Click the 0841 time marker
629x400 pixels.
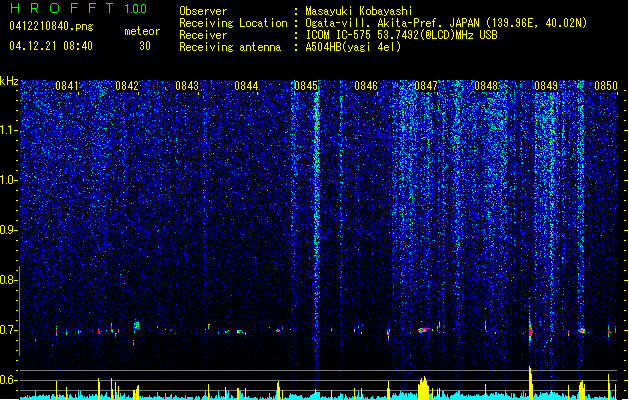[67, 86]
